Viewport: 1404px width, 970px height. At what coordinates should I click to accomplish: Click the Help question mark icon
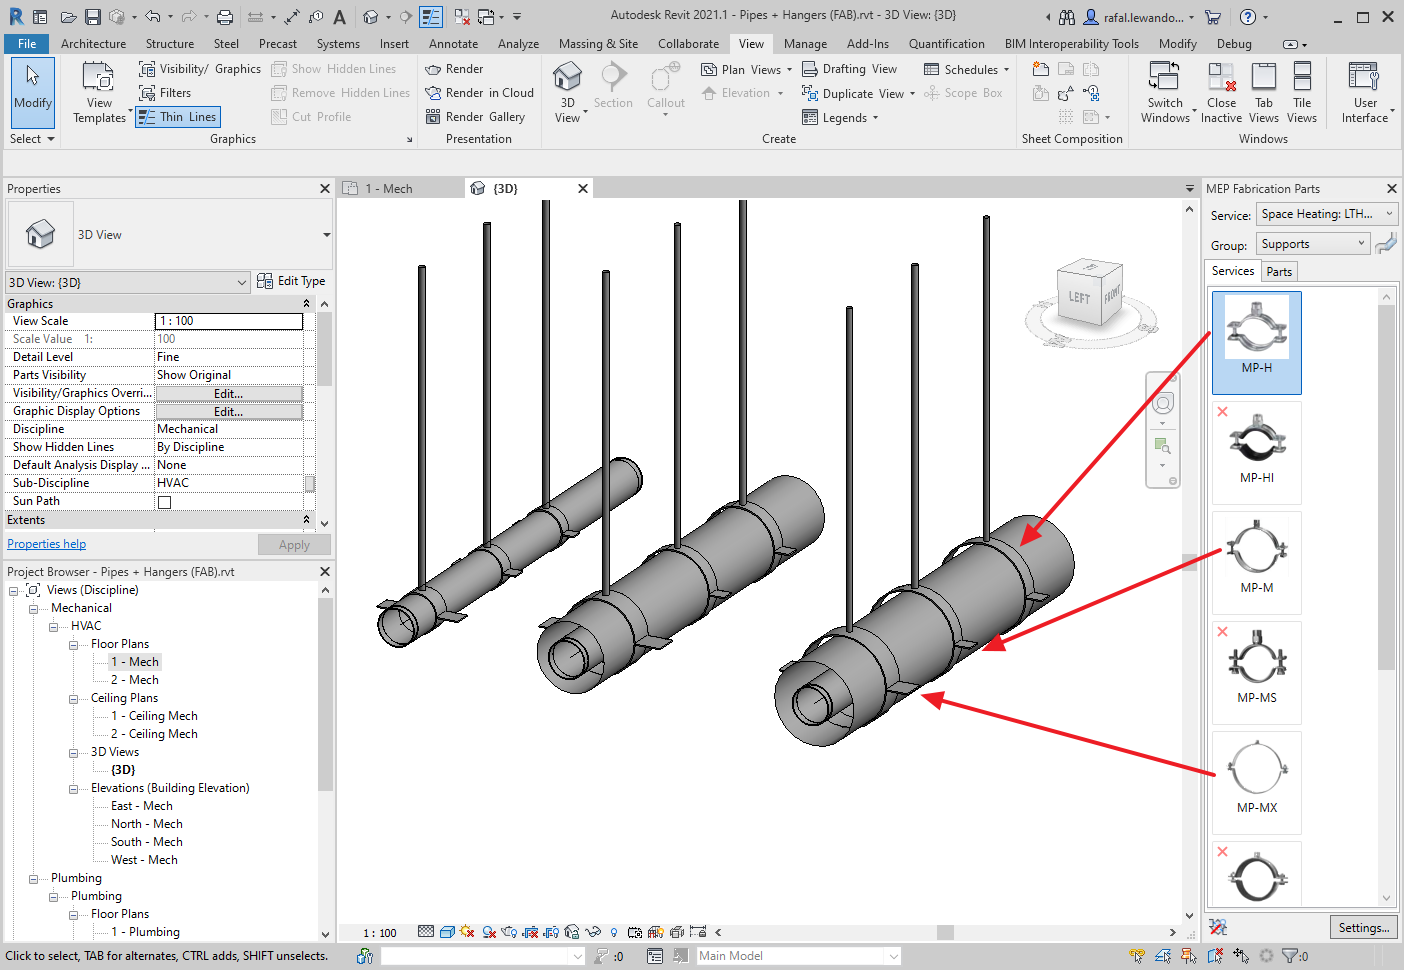pos(1248,17)
